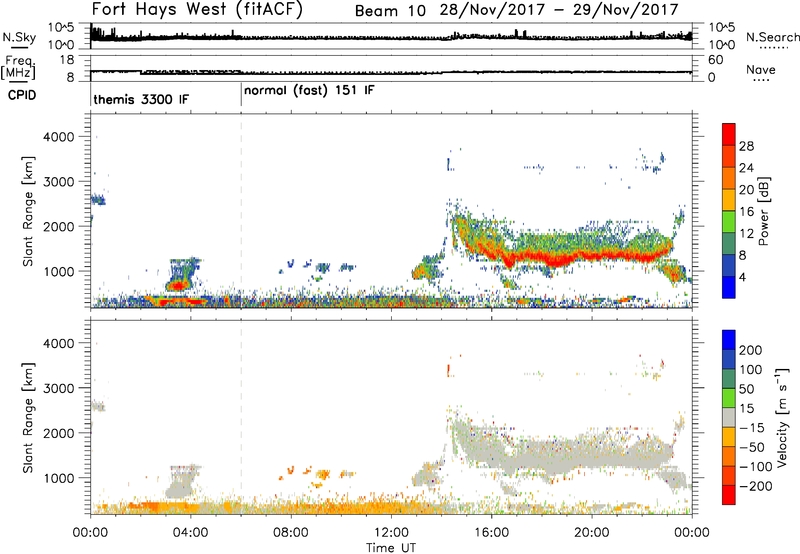Click the red-core echo patch near 03:30 in power panel

point(178,285)
